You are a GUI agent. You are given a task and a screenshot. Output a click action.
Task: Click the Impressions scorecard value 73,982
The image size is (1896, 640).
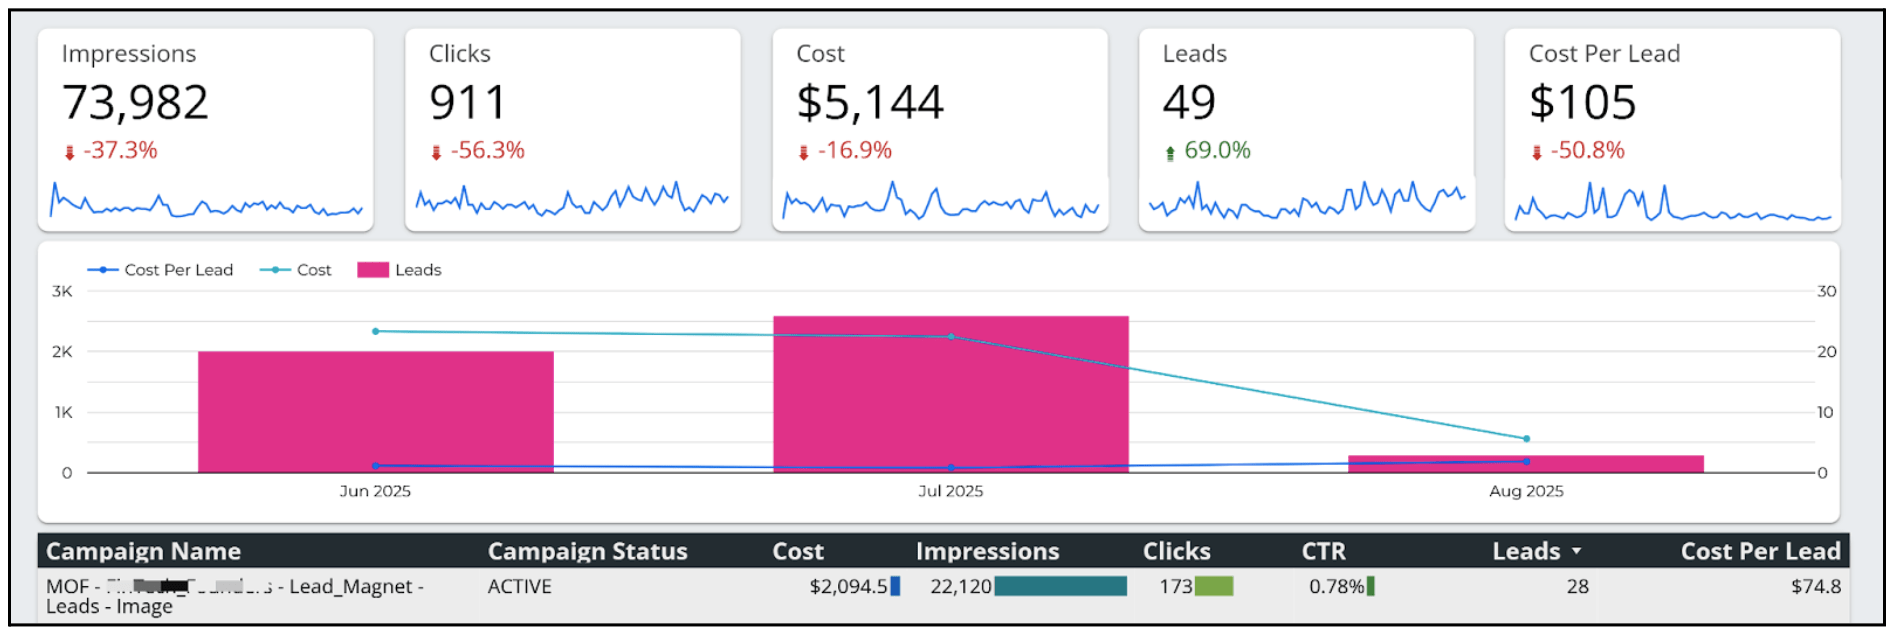tap(135, 102)
